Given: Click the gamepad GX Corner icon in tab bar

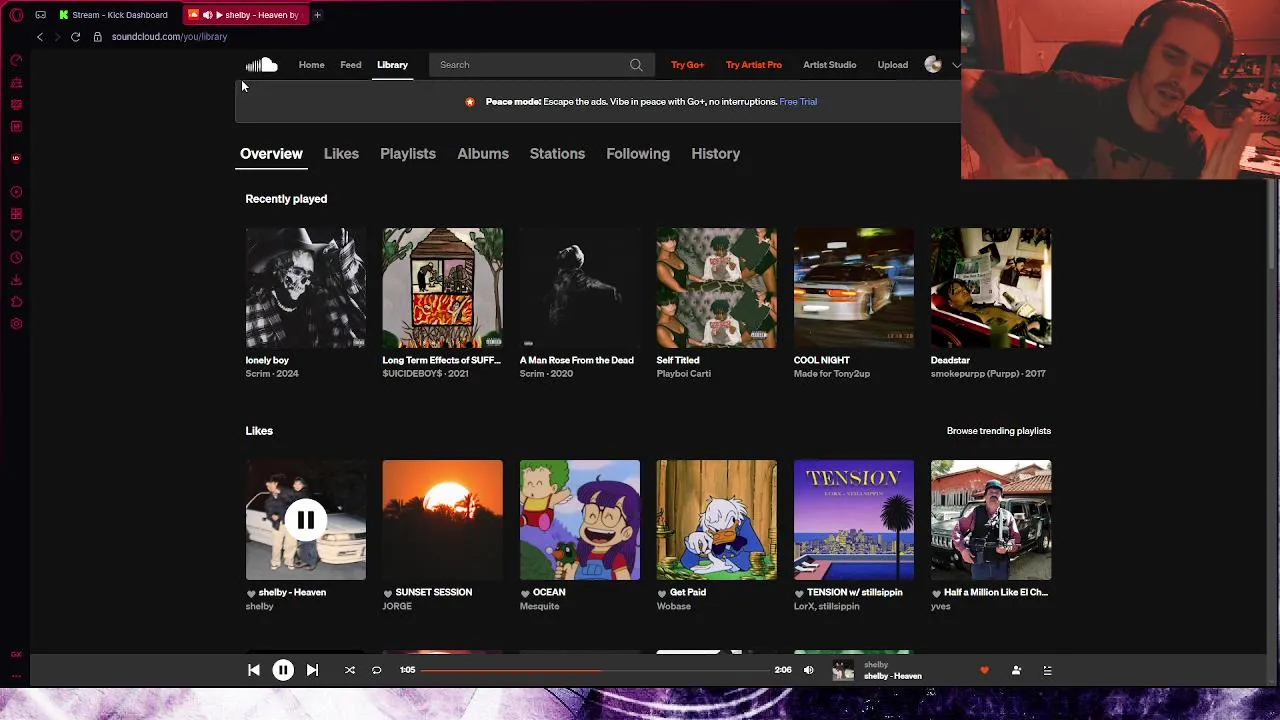Looking at the screenshot, I should click(40, 15).
